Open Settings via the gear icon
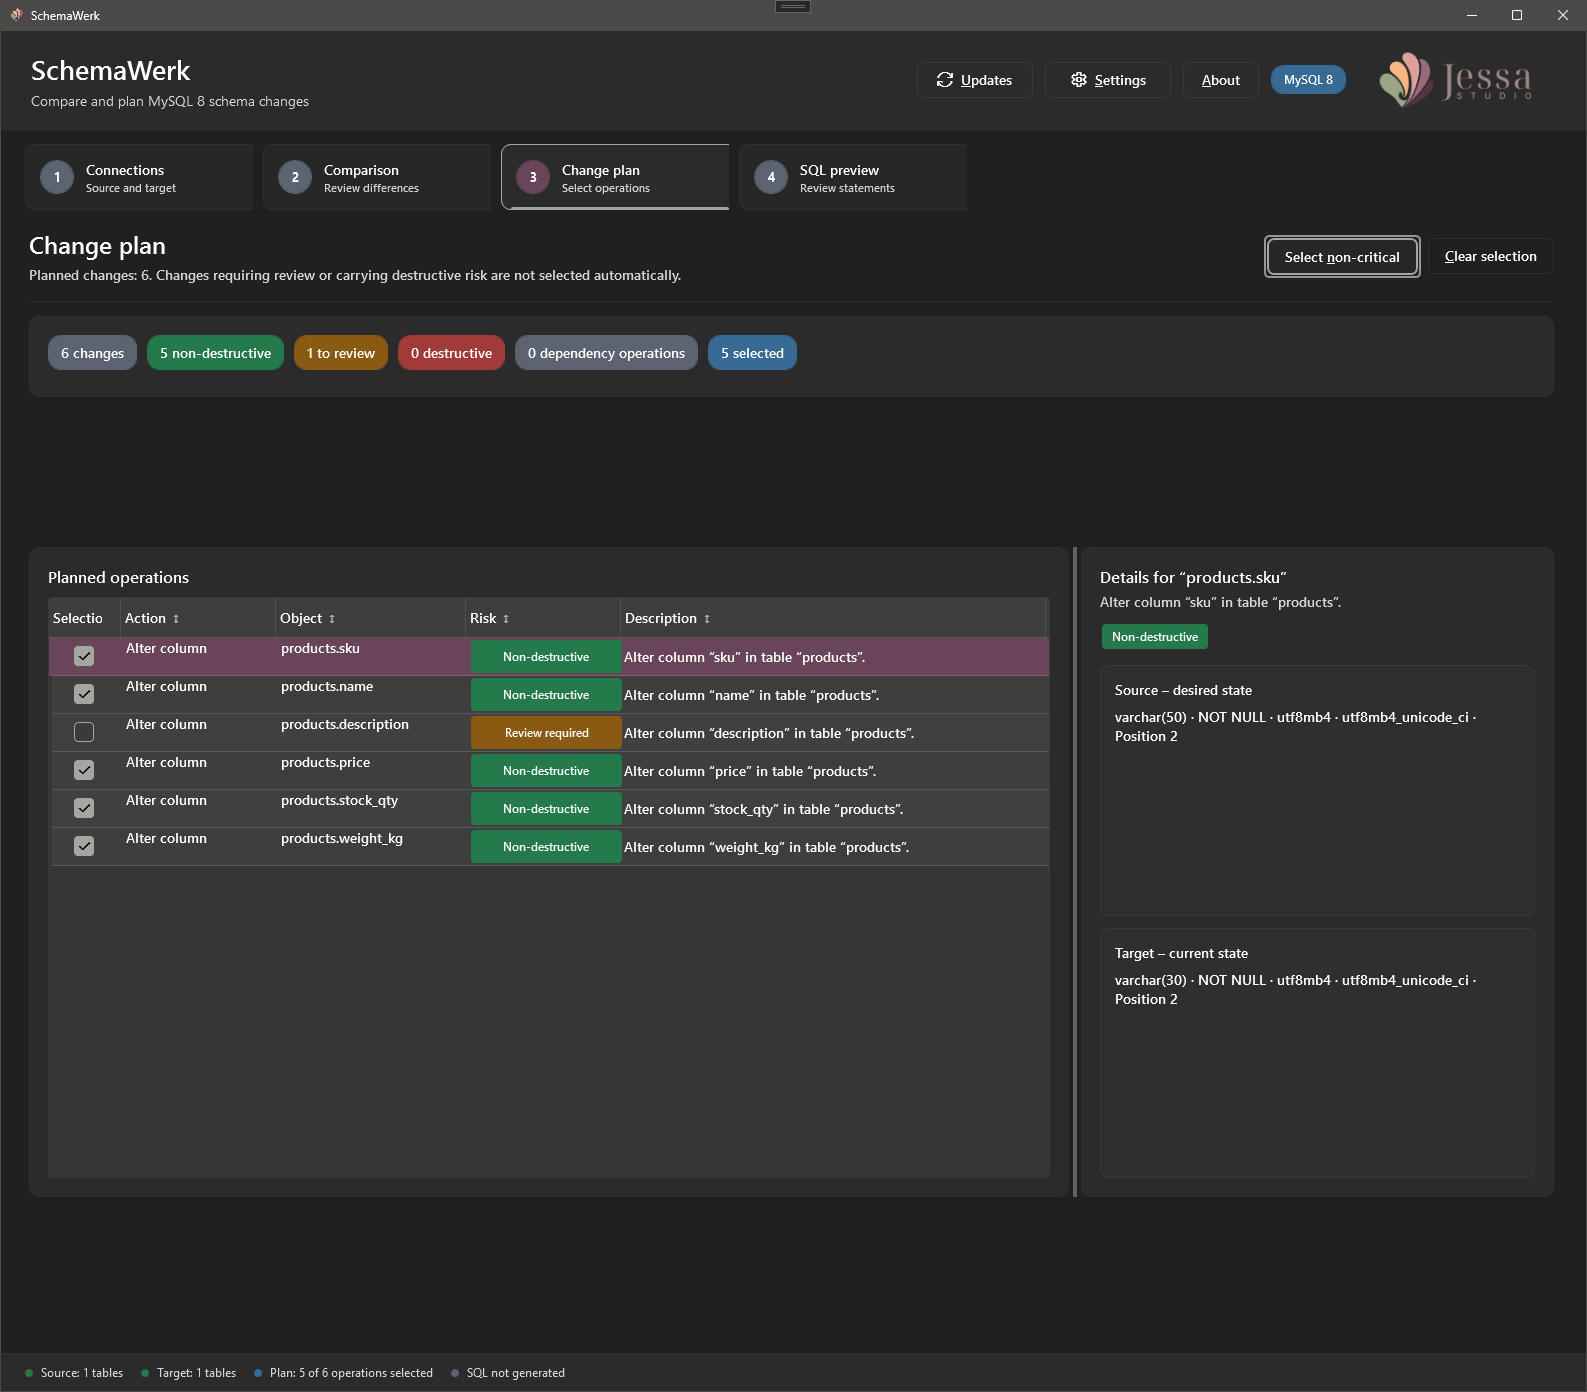This screenshot has height=1392, width=1587. coord(1079,80)
